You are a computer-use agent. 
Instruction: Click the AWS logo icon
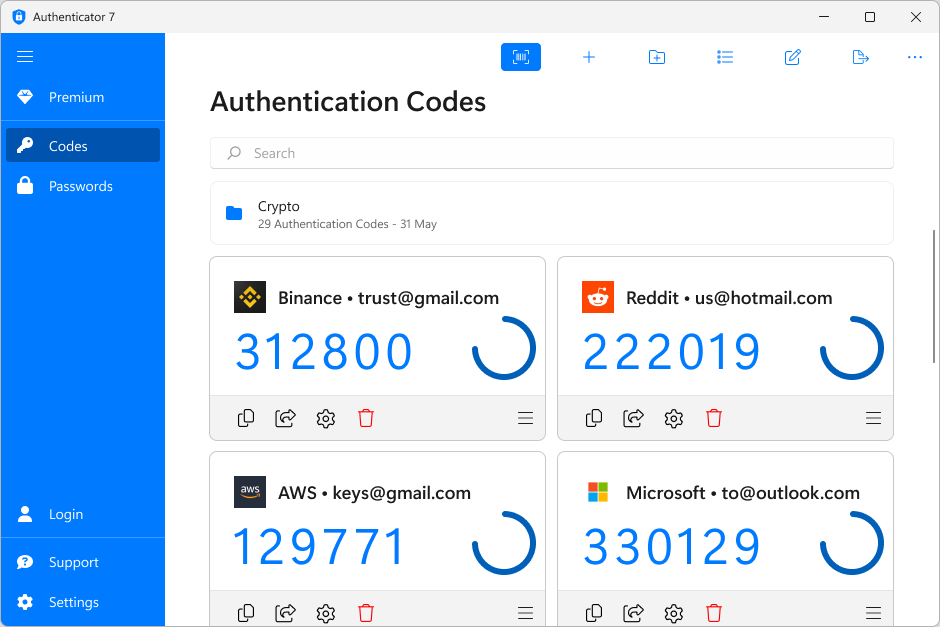[x=250, y=492]
